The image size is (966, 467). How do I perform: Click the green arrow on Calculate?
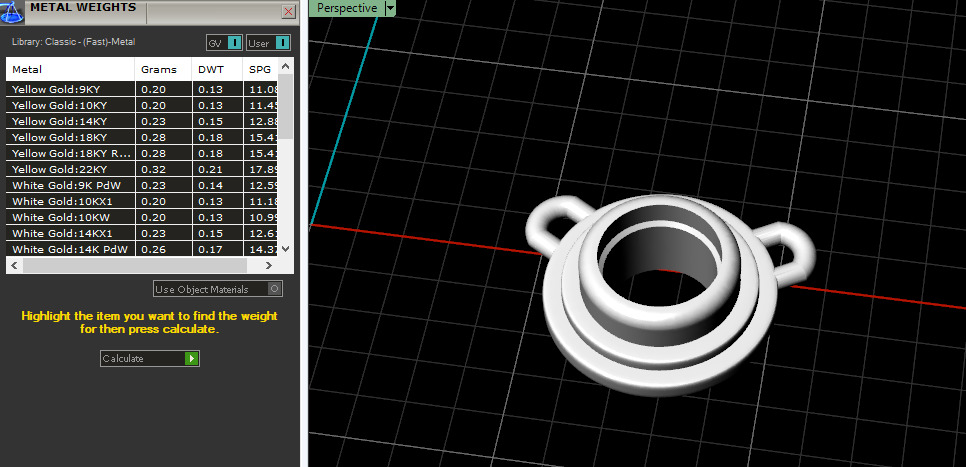click(x=192, y=359)
